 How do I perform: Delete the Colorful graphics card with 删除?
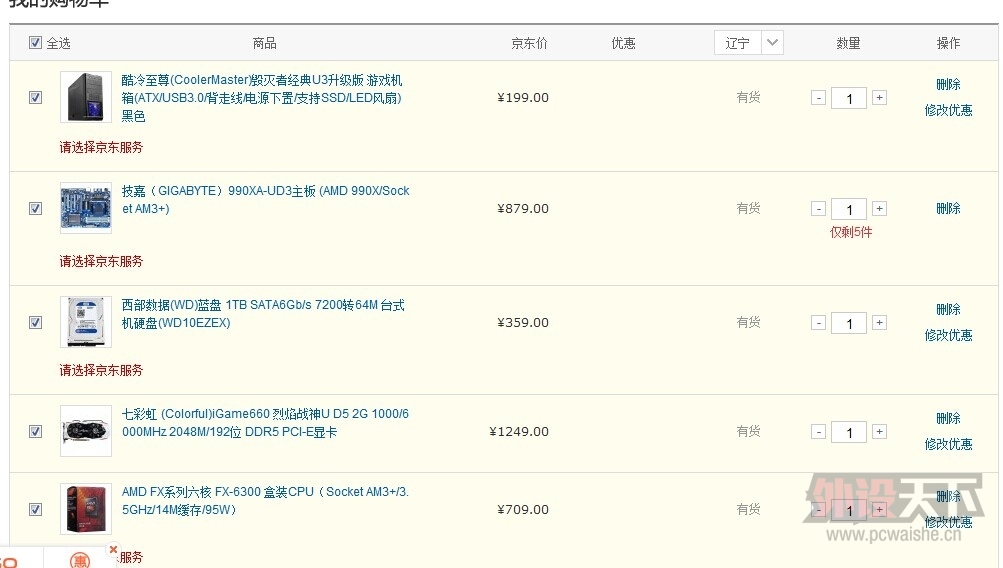tap(948, 418)
